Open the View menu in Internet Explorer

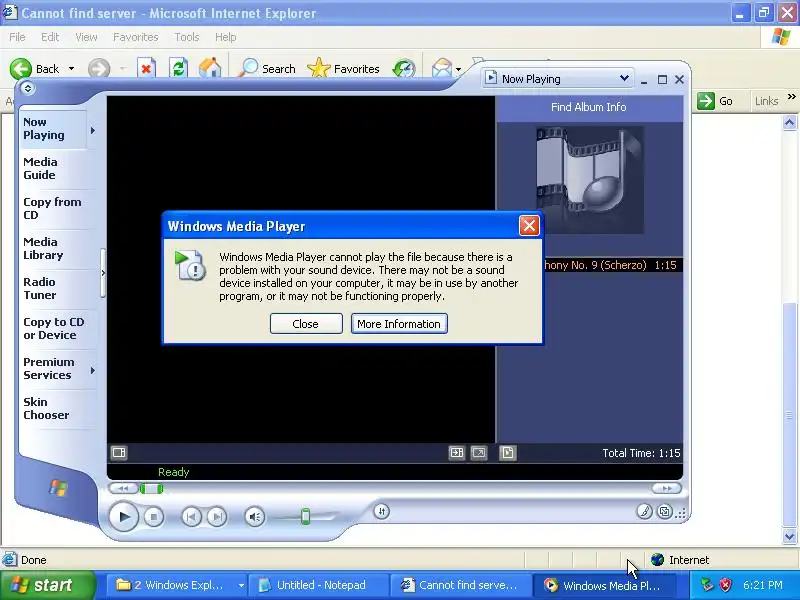(x=86, y=37)
